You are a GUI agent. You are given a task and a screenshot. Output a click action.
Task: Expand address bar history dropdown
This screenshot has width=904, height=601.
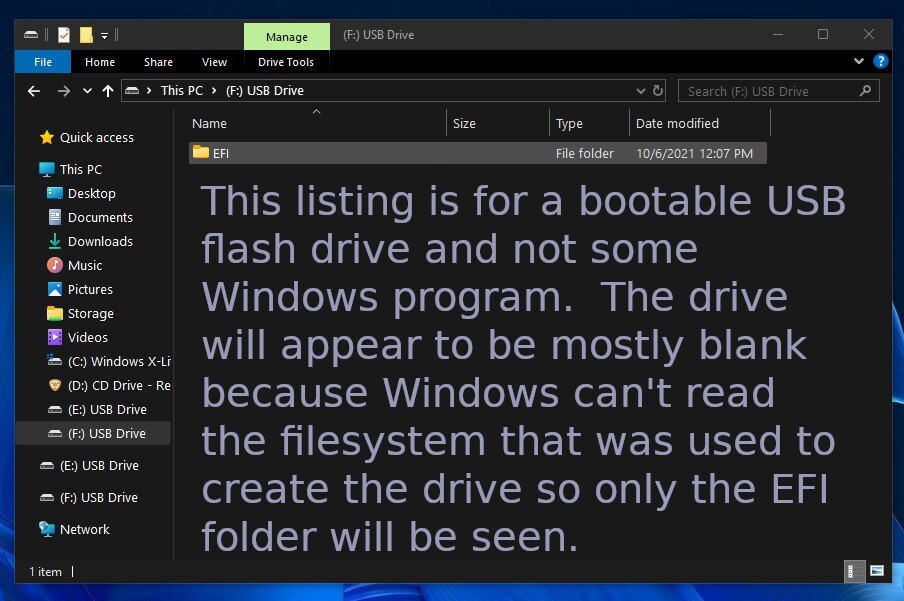[641, 91]
